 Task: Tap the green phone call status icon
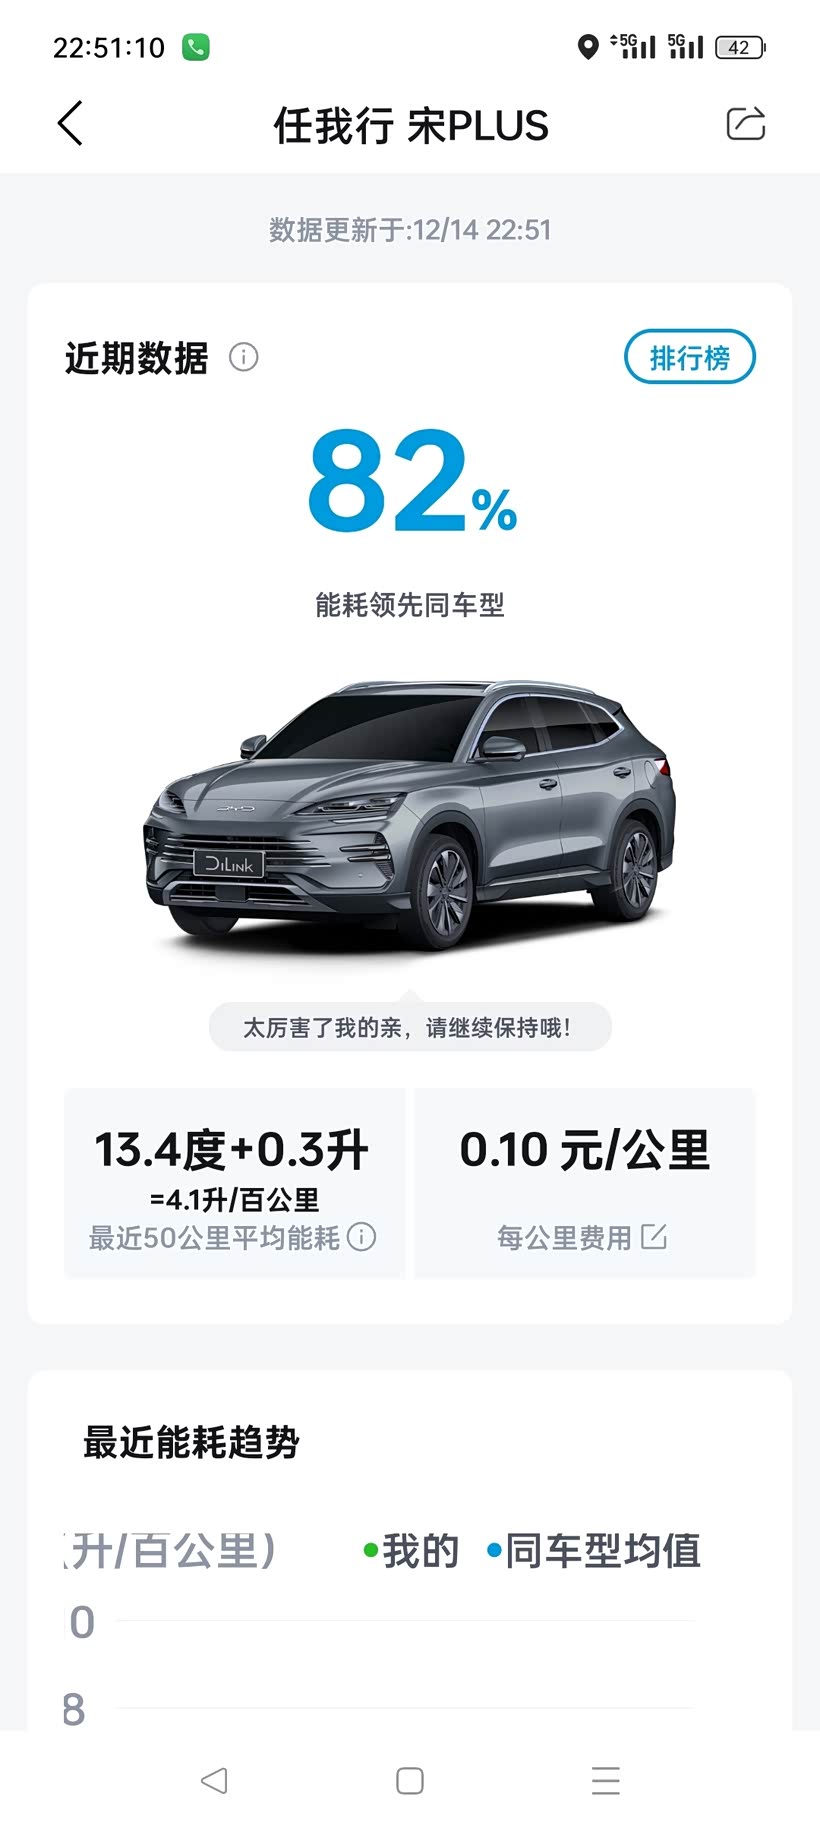(x=196, y=47)
